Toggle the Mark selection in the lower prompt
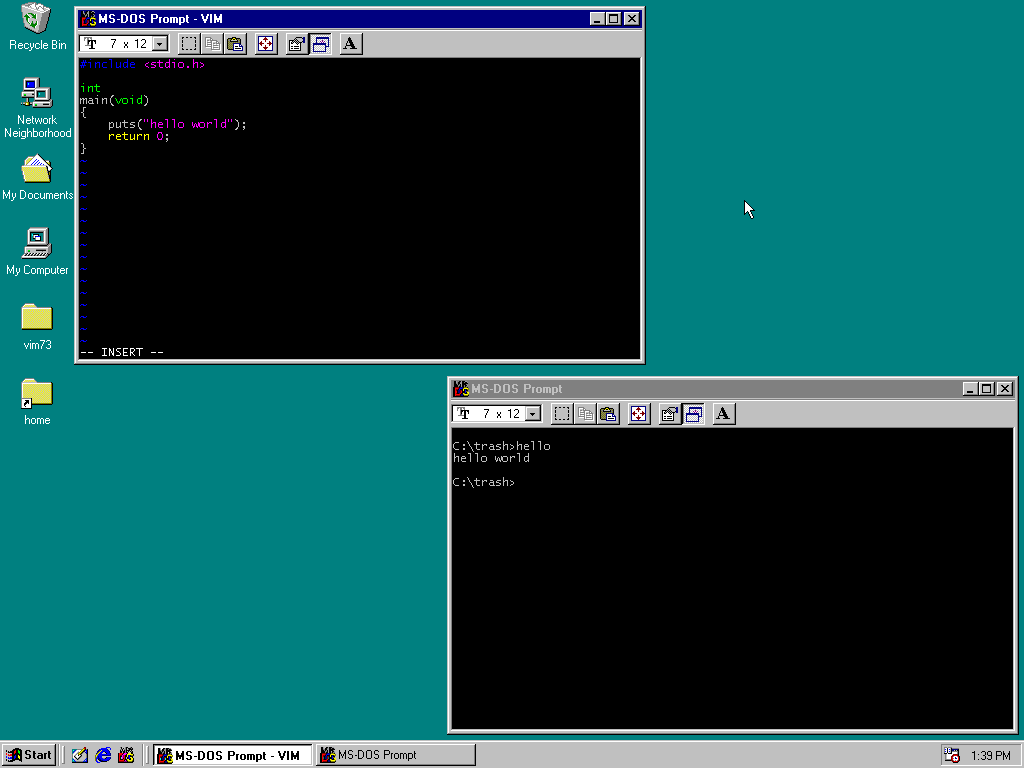Image resolution: width=1024 pixels, height=768 pixels. (561, 413)
